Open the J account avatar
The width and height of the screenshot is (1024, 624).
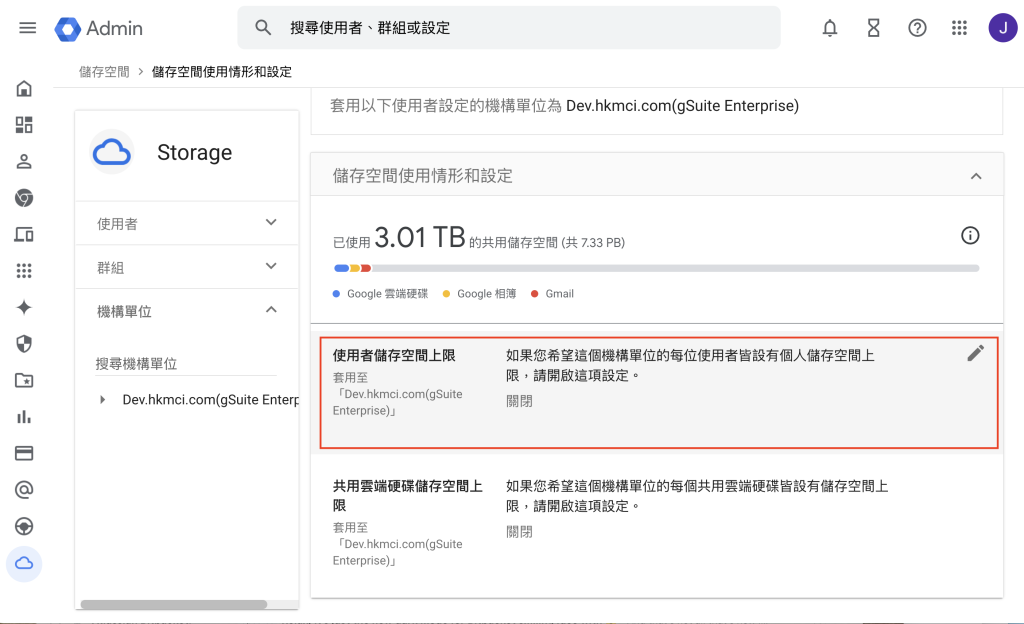coord(1002,28)
